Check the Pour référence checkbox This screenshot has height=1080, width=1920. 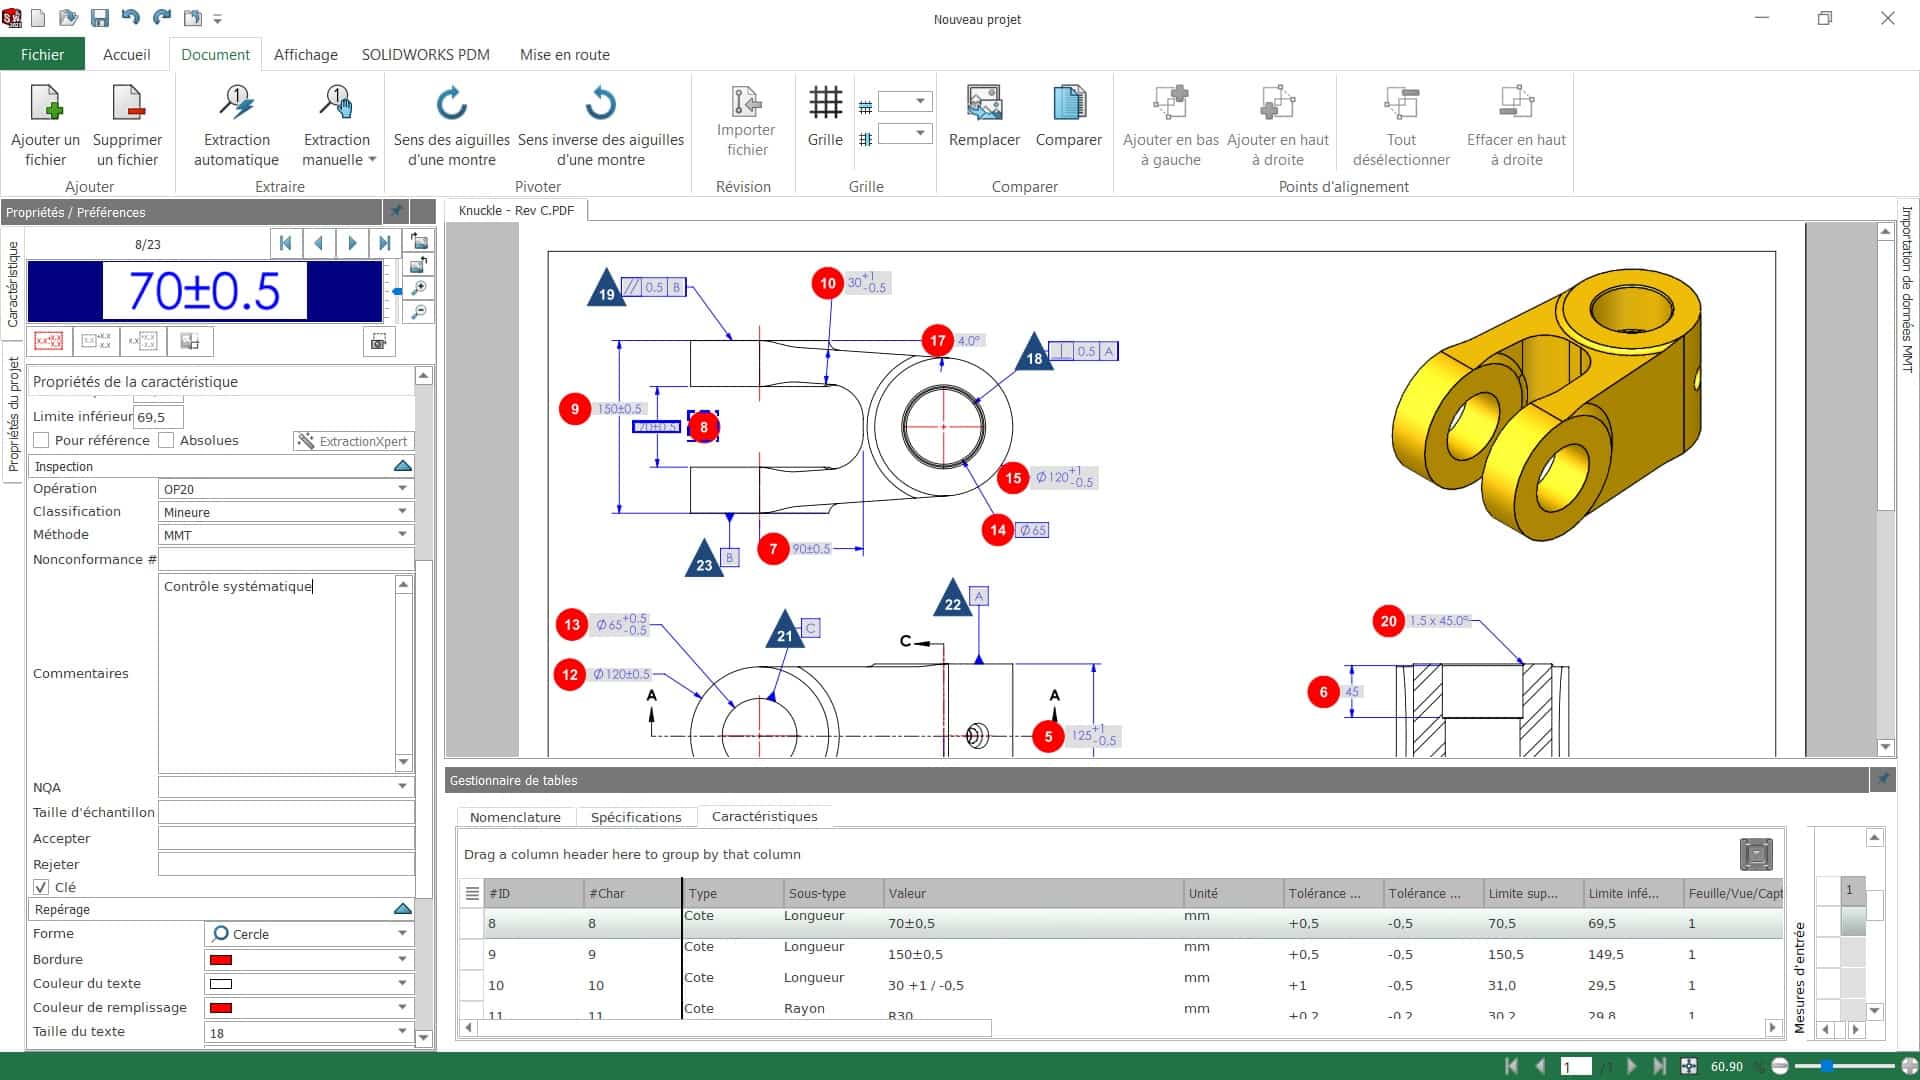pos(42,441)
